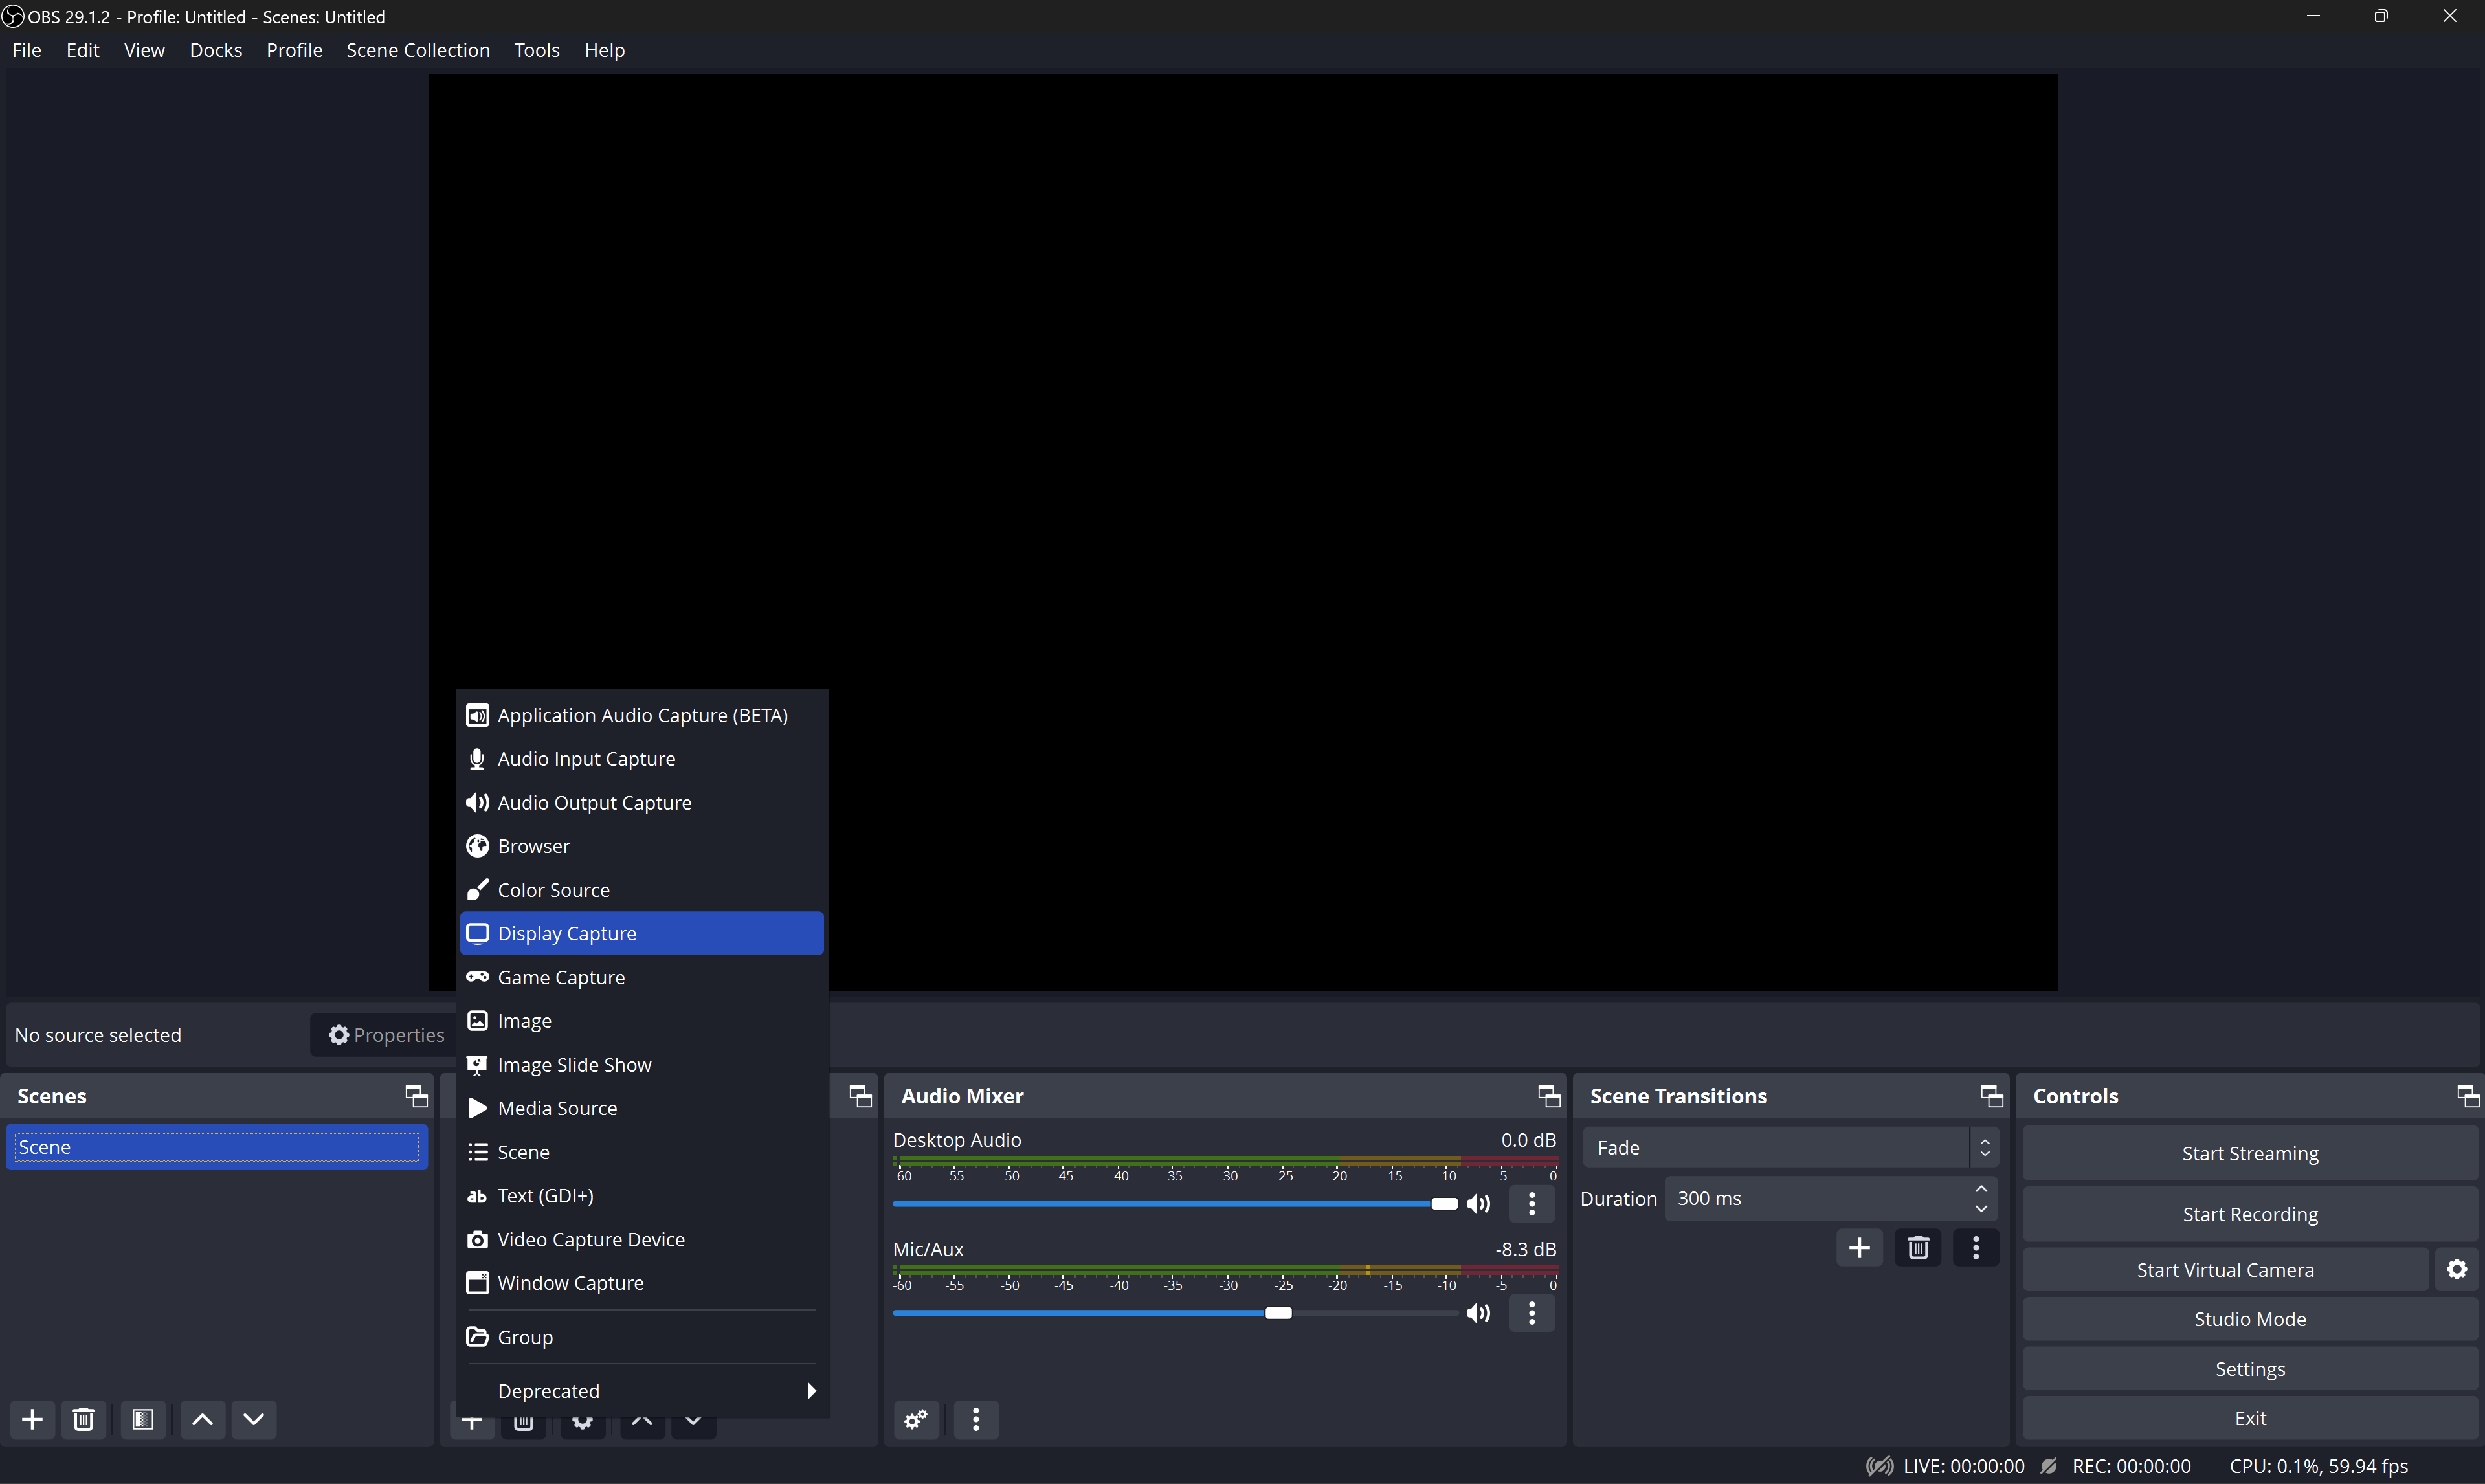Open Scene filters from the Scenes toolbar
2485x1484 pixels.
143,1419
